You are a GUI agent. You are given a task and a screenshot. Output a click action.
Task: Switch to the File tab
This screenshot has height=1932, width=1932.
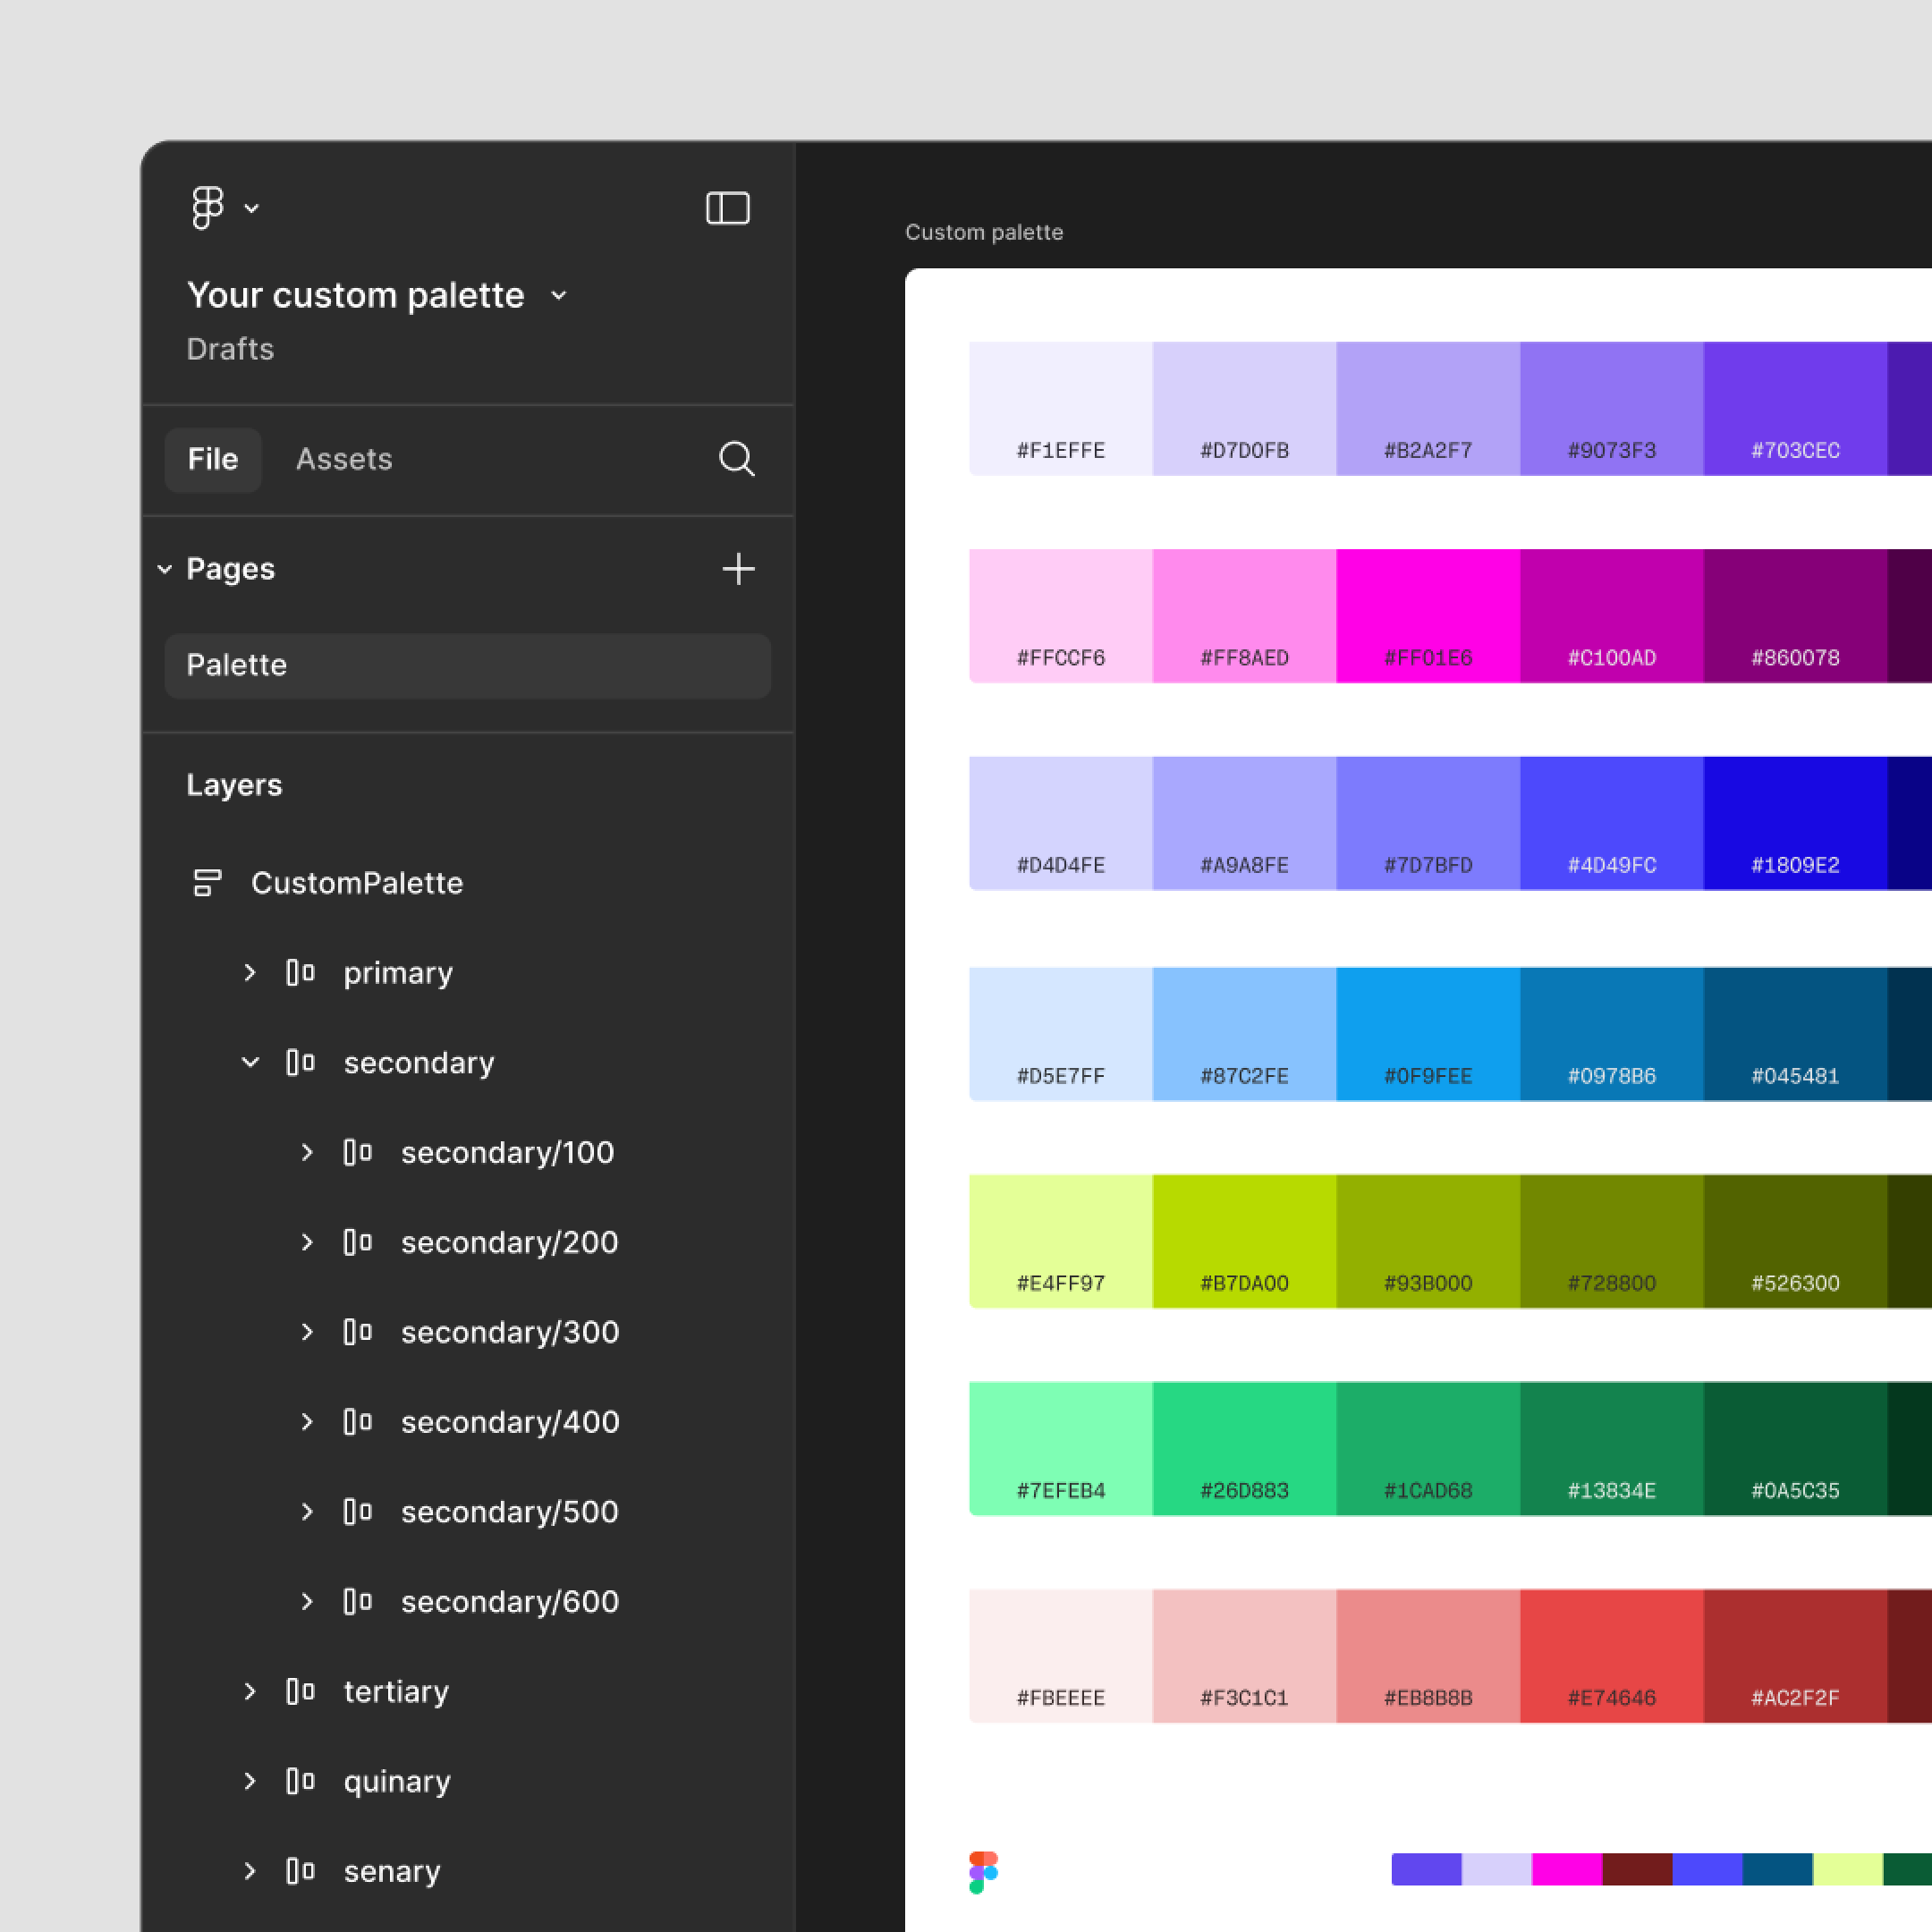coord(212,459)
